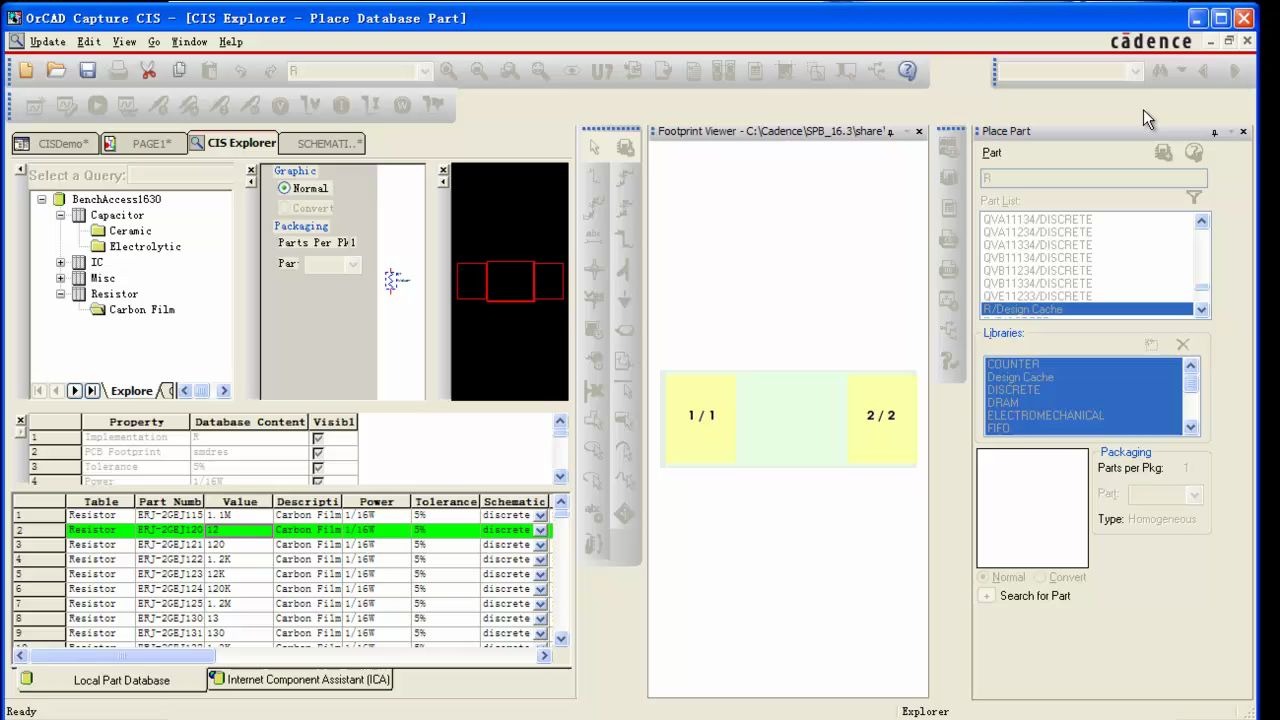Expand the IC tree node
Viewport: 1280px width, 720px height.
coord(61,263)
